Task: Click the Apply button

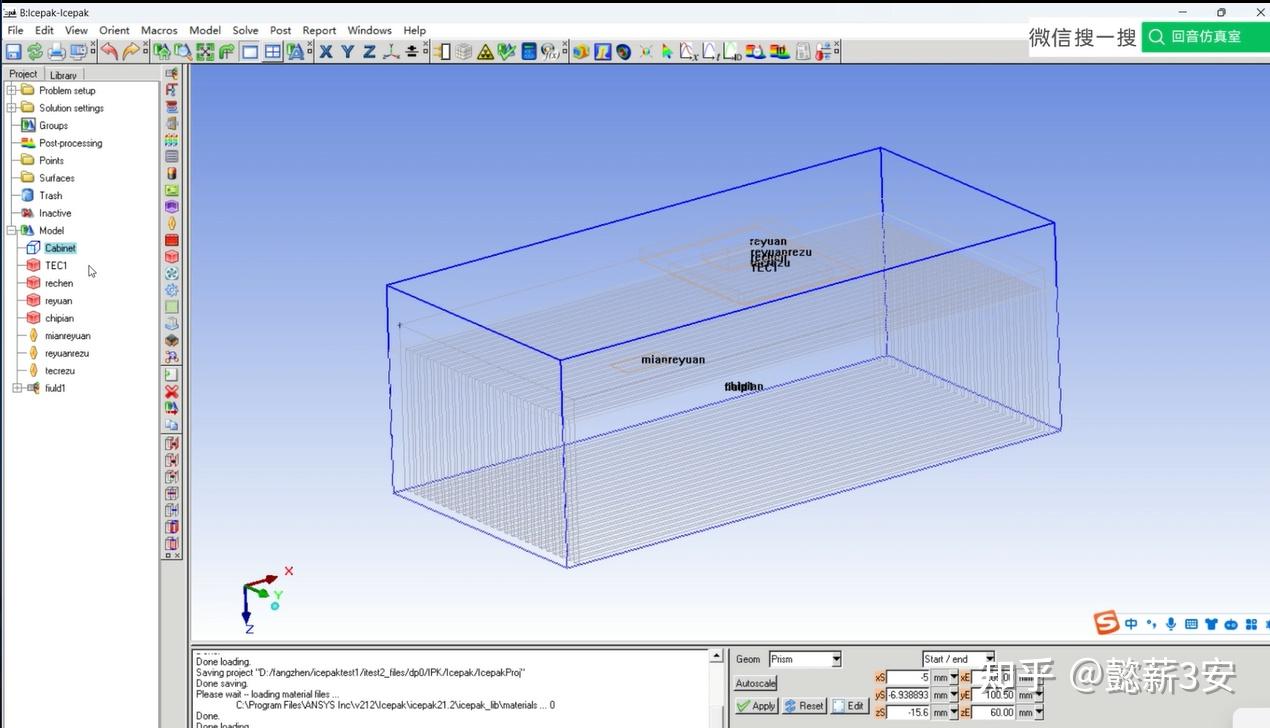Action: coord(757,705)
